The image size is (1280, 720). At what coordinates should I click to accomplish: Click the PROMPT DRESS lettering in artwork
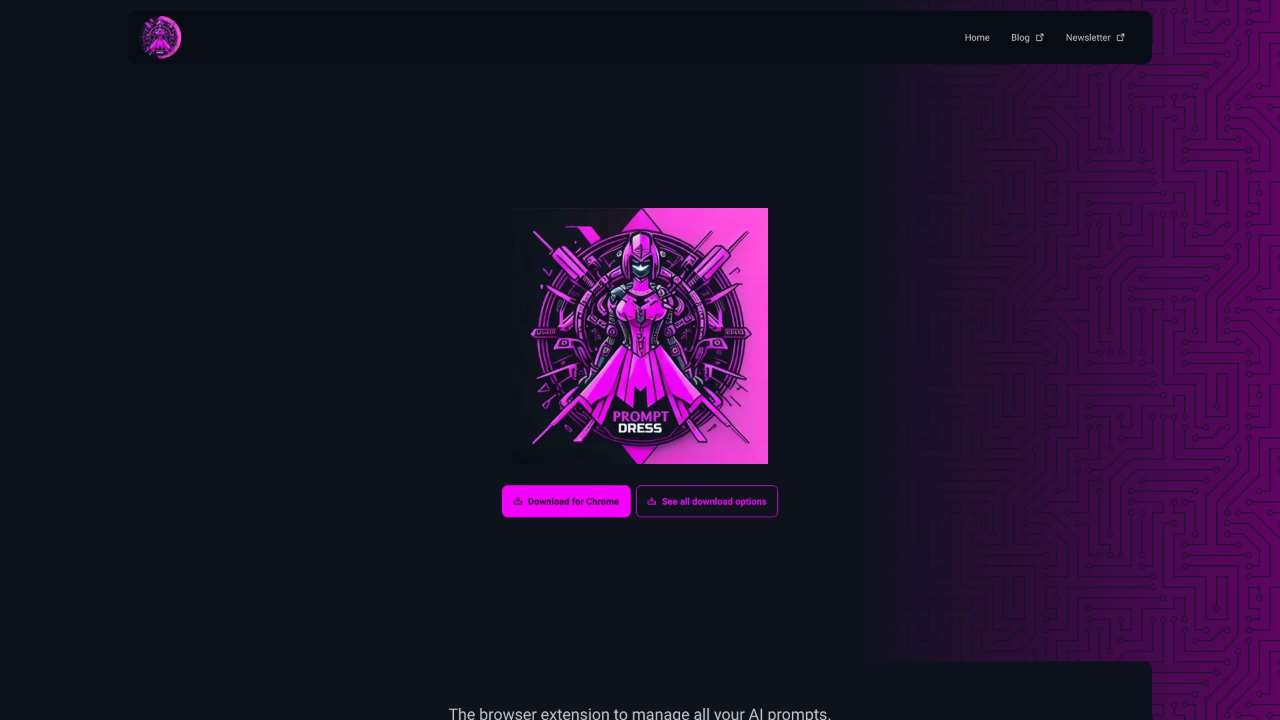click(640, 422)
